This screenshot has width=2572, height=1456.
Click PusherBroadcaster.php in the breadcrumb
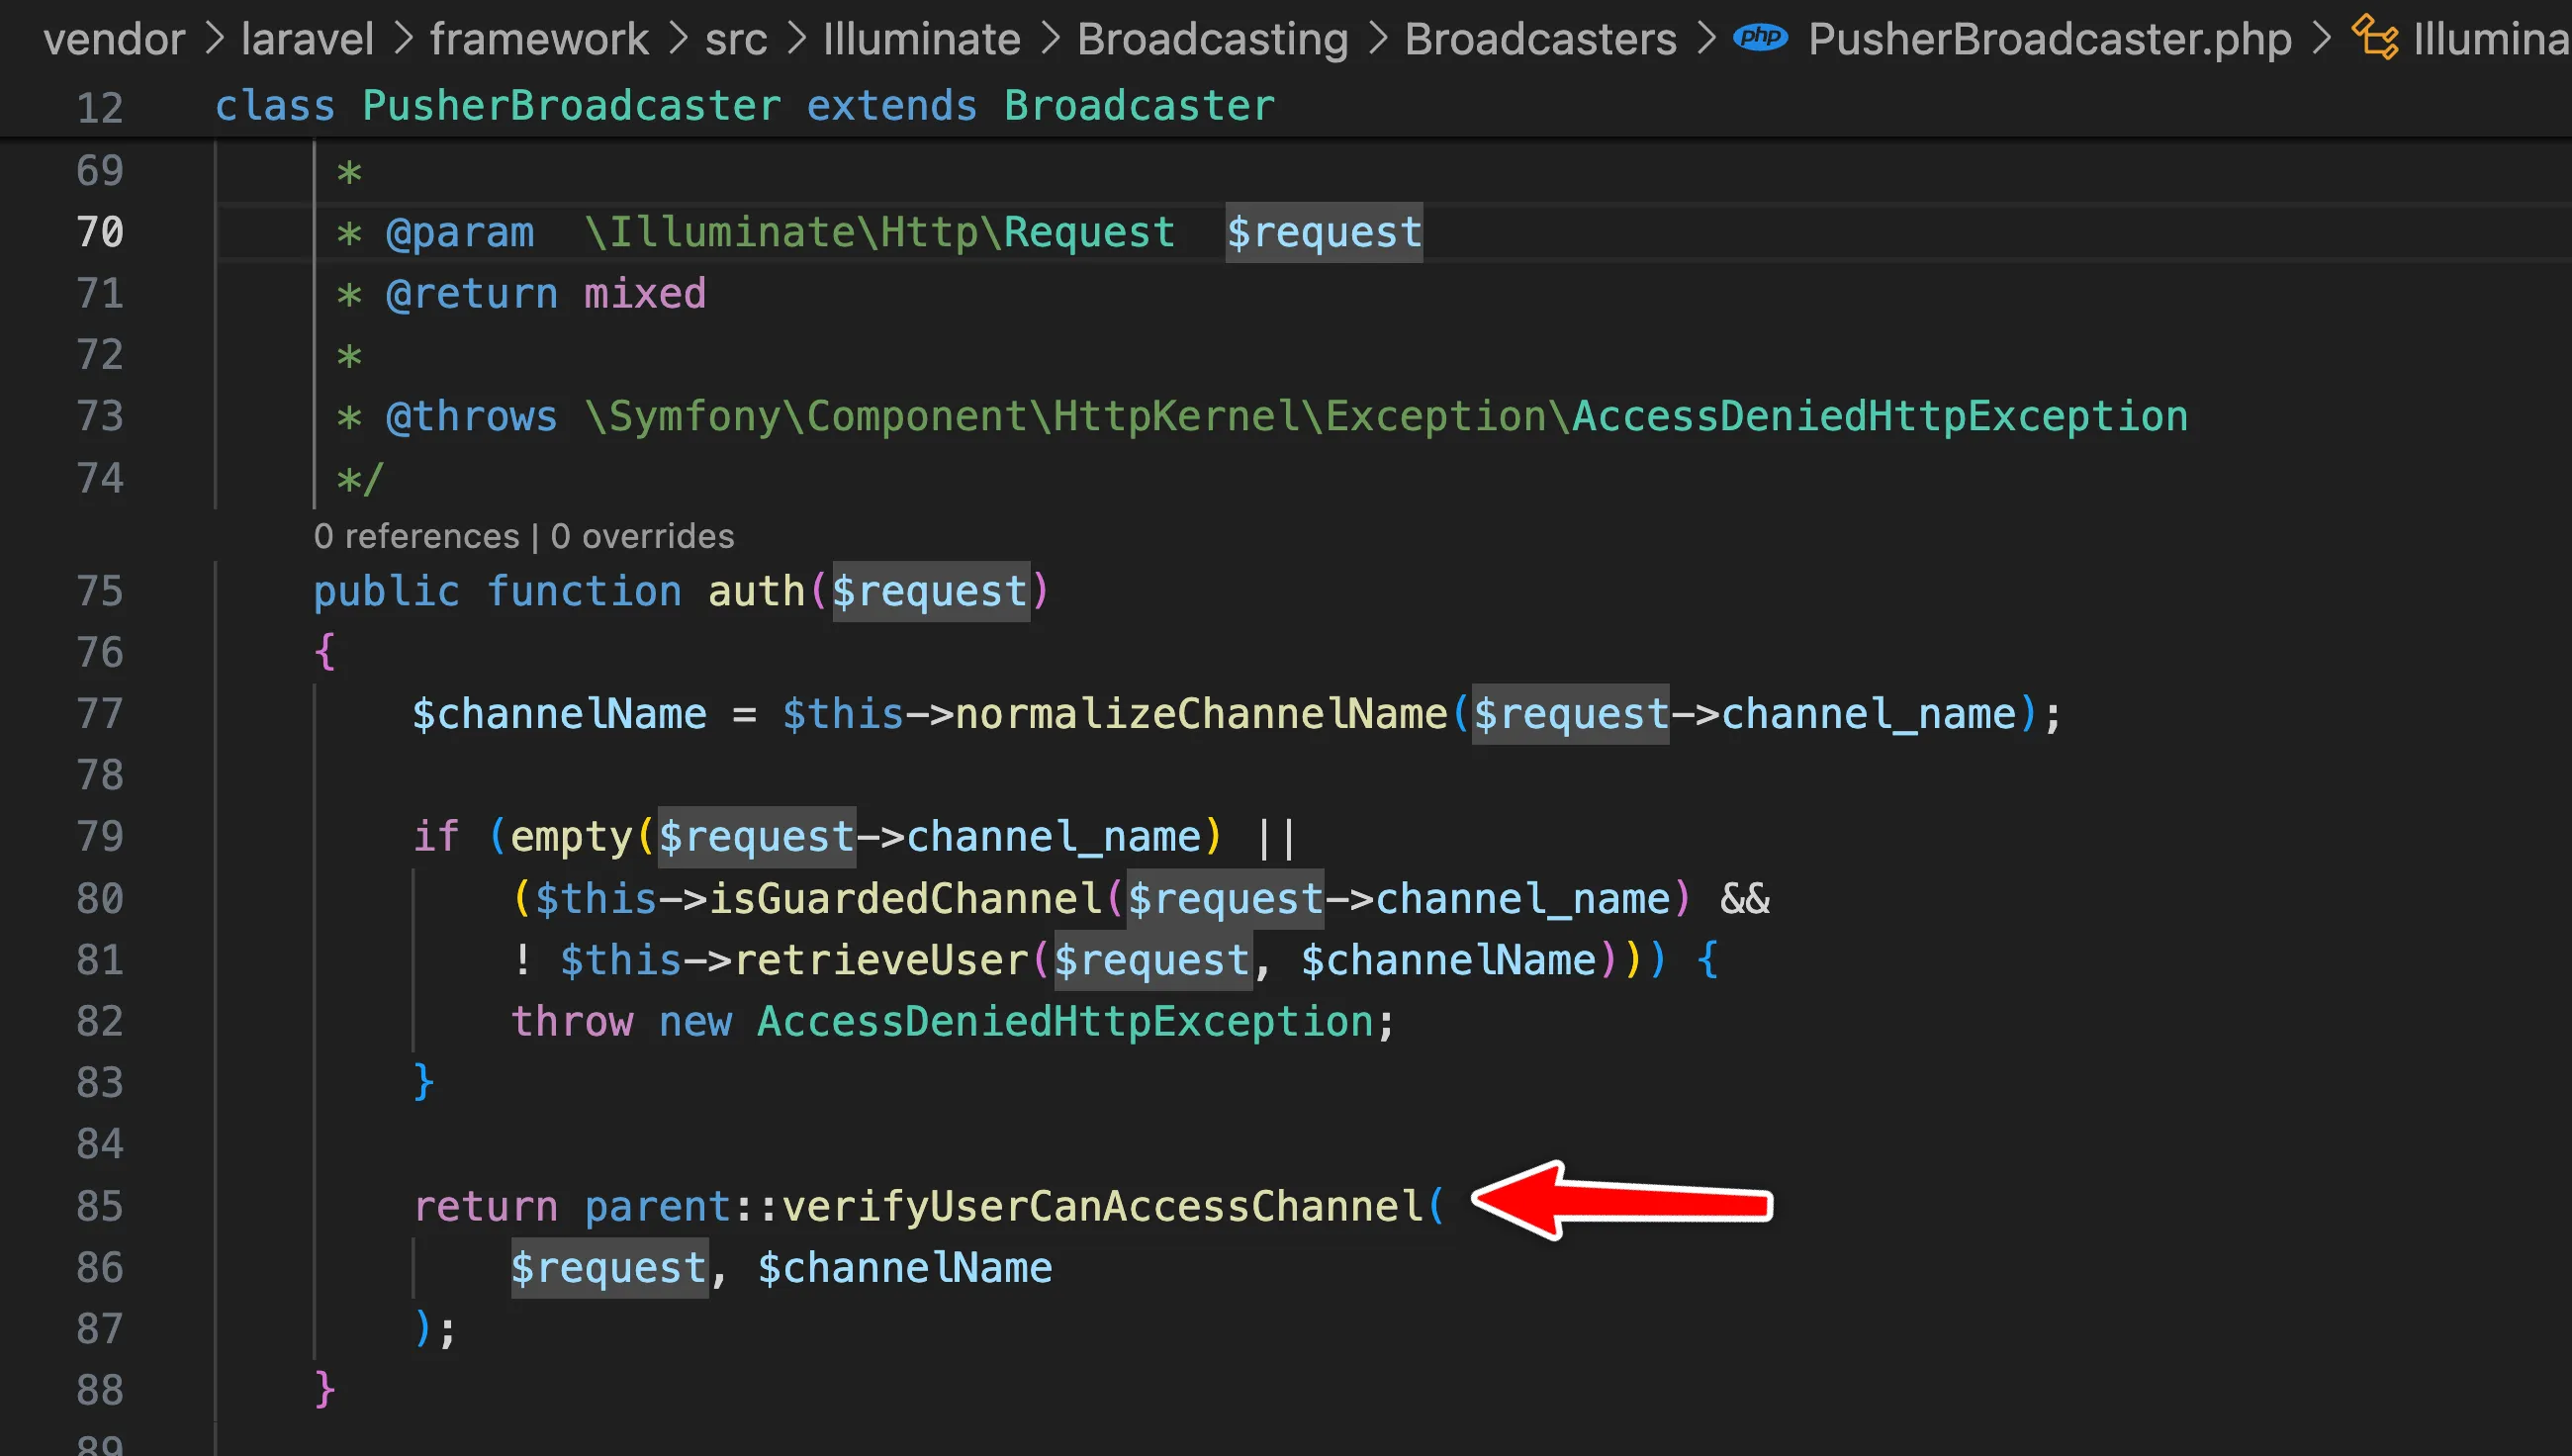[x=2049, y=40]
